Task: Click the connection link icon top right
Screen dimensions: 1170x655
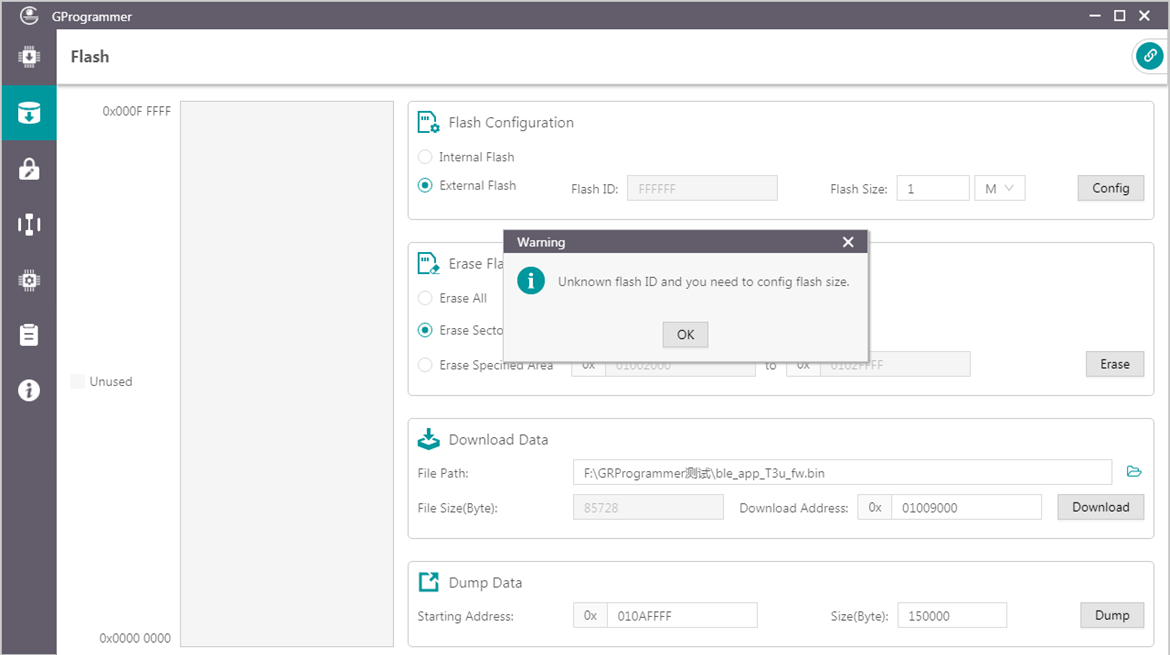Action: tap(1149, 57)
